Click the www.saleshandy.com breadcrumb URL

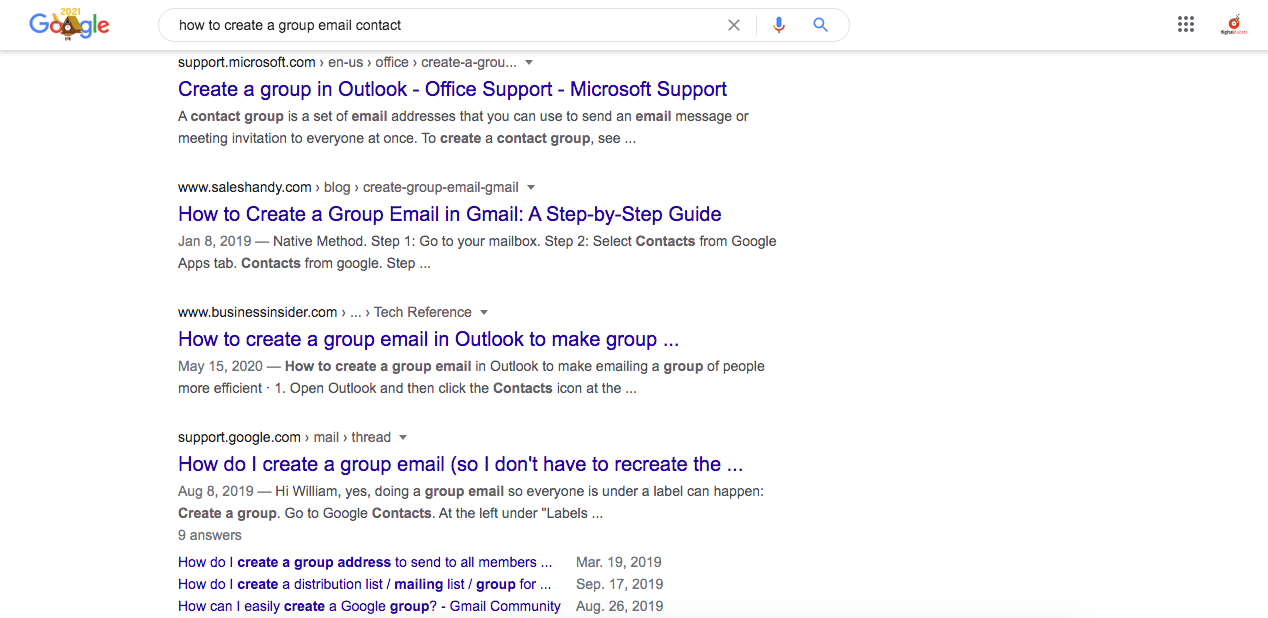[245, 187]
